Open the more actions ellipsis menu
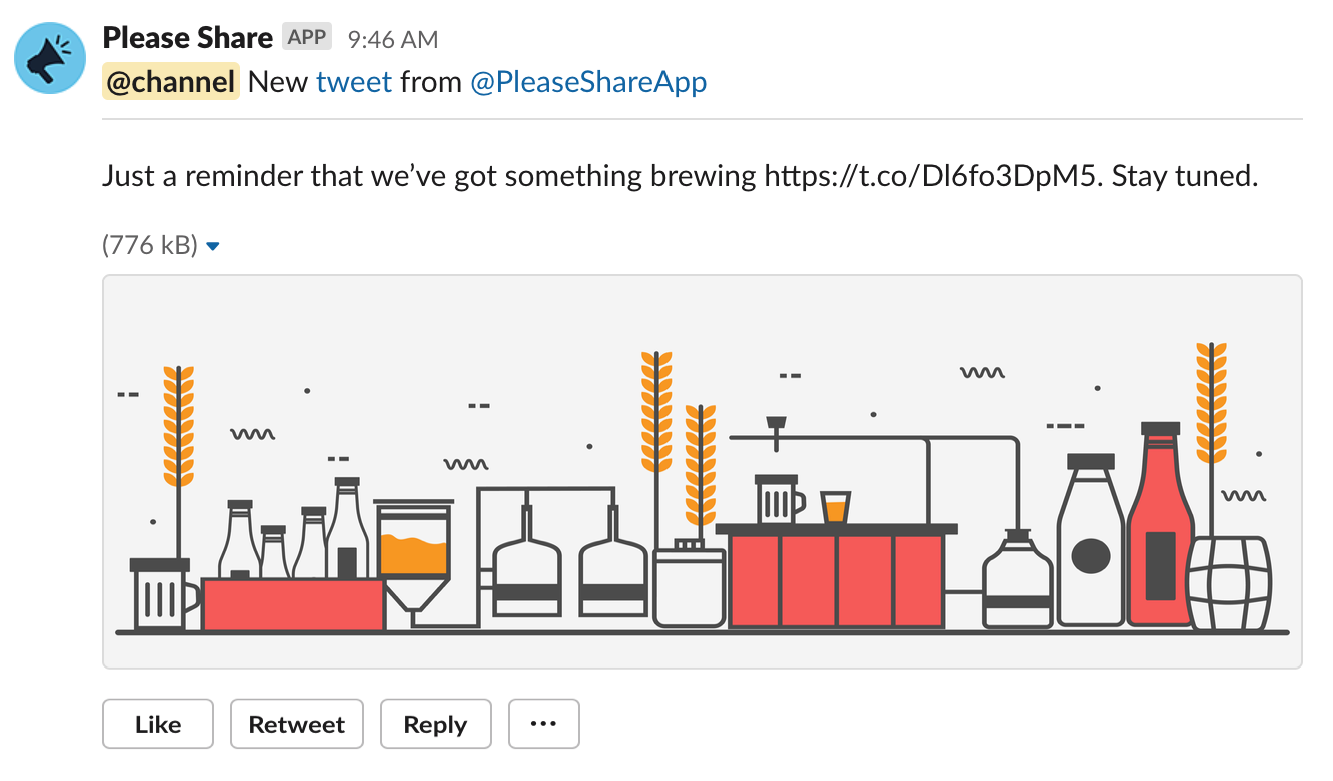This screenshot has width=1333, height=781. tap(543, 725)
